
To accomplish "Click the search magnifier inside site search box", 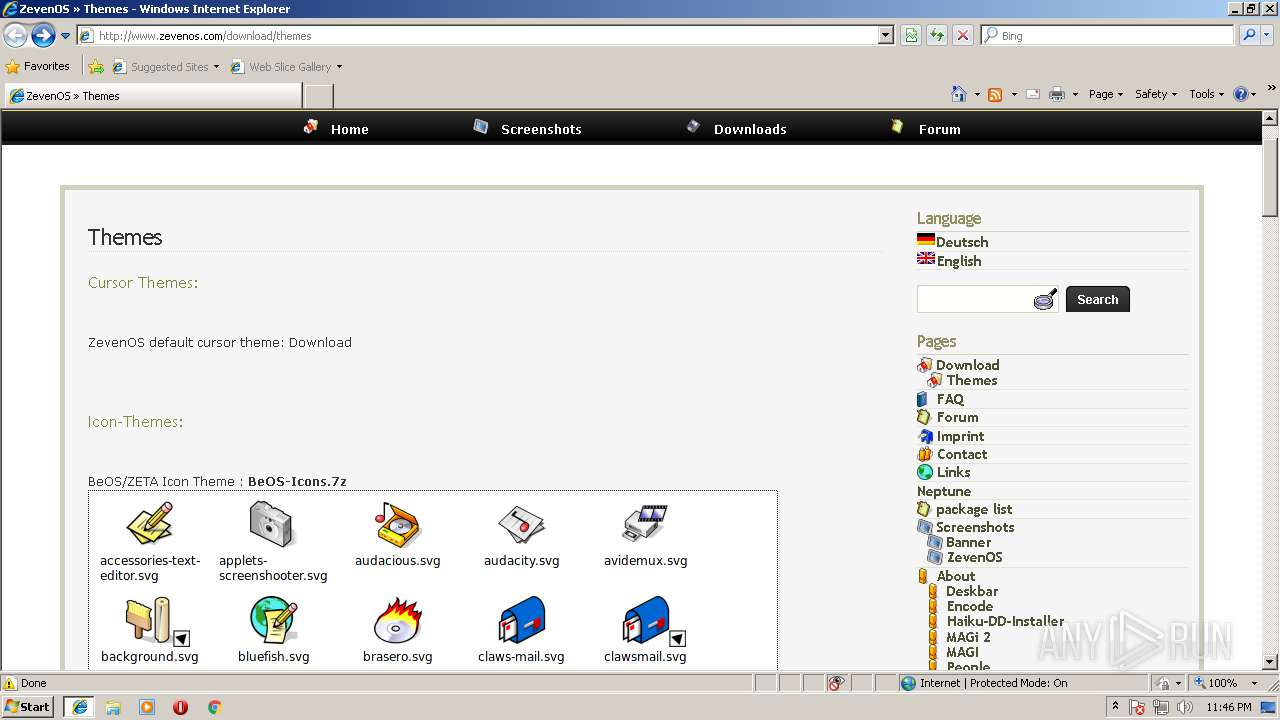I will click(1045, 299).
